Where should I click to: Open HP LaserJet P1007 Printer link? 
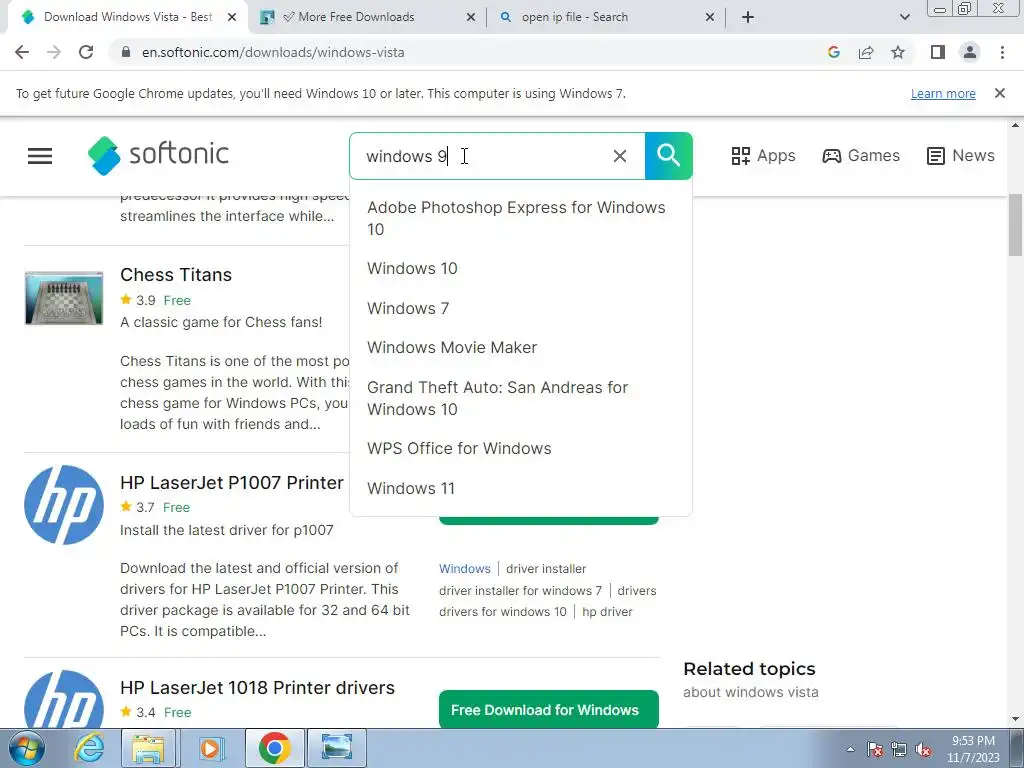(232, 483)
